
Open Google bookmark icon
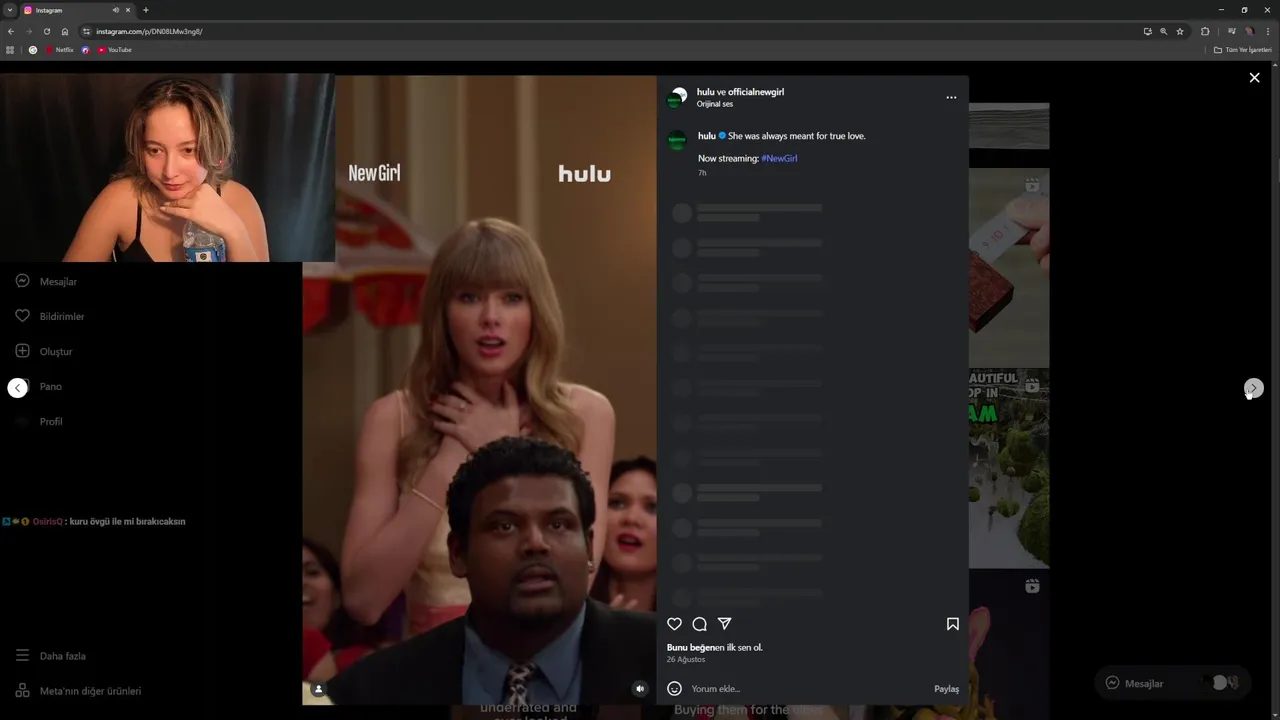[33, 50]
